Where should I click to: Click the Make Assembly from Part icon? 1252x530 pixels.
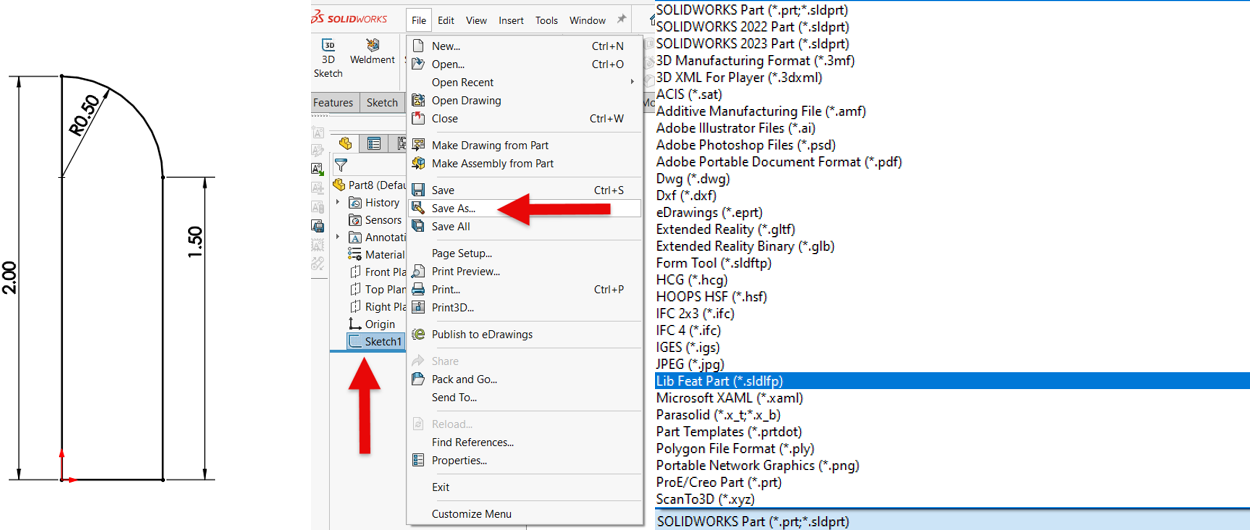[x=418, y=163]
